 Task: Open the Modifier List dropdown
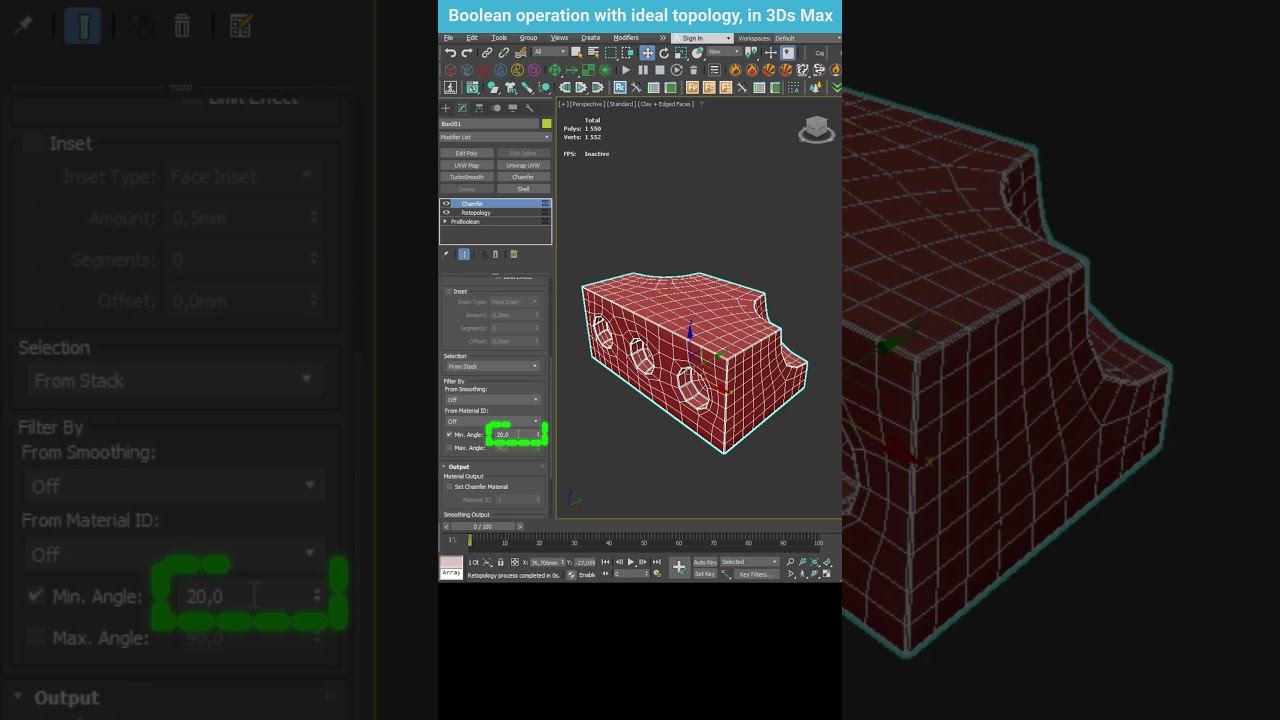click(x=494, y=137)
